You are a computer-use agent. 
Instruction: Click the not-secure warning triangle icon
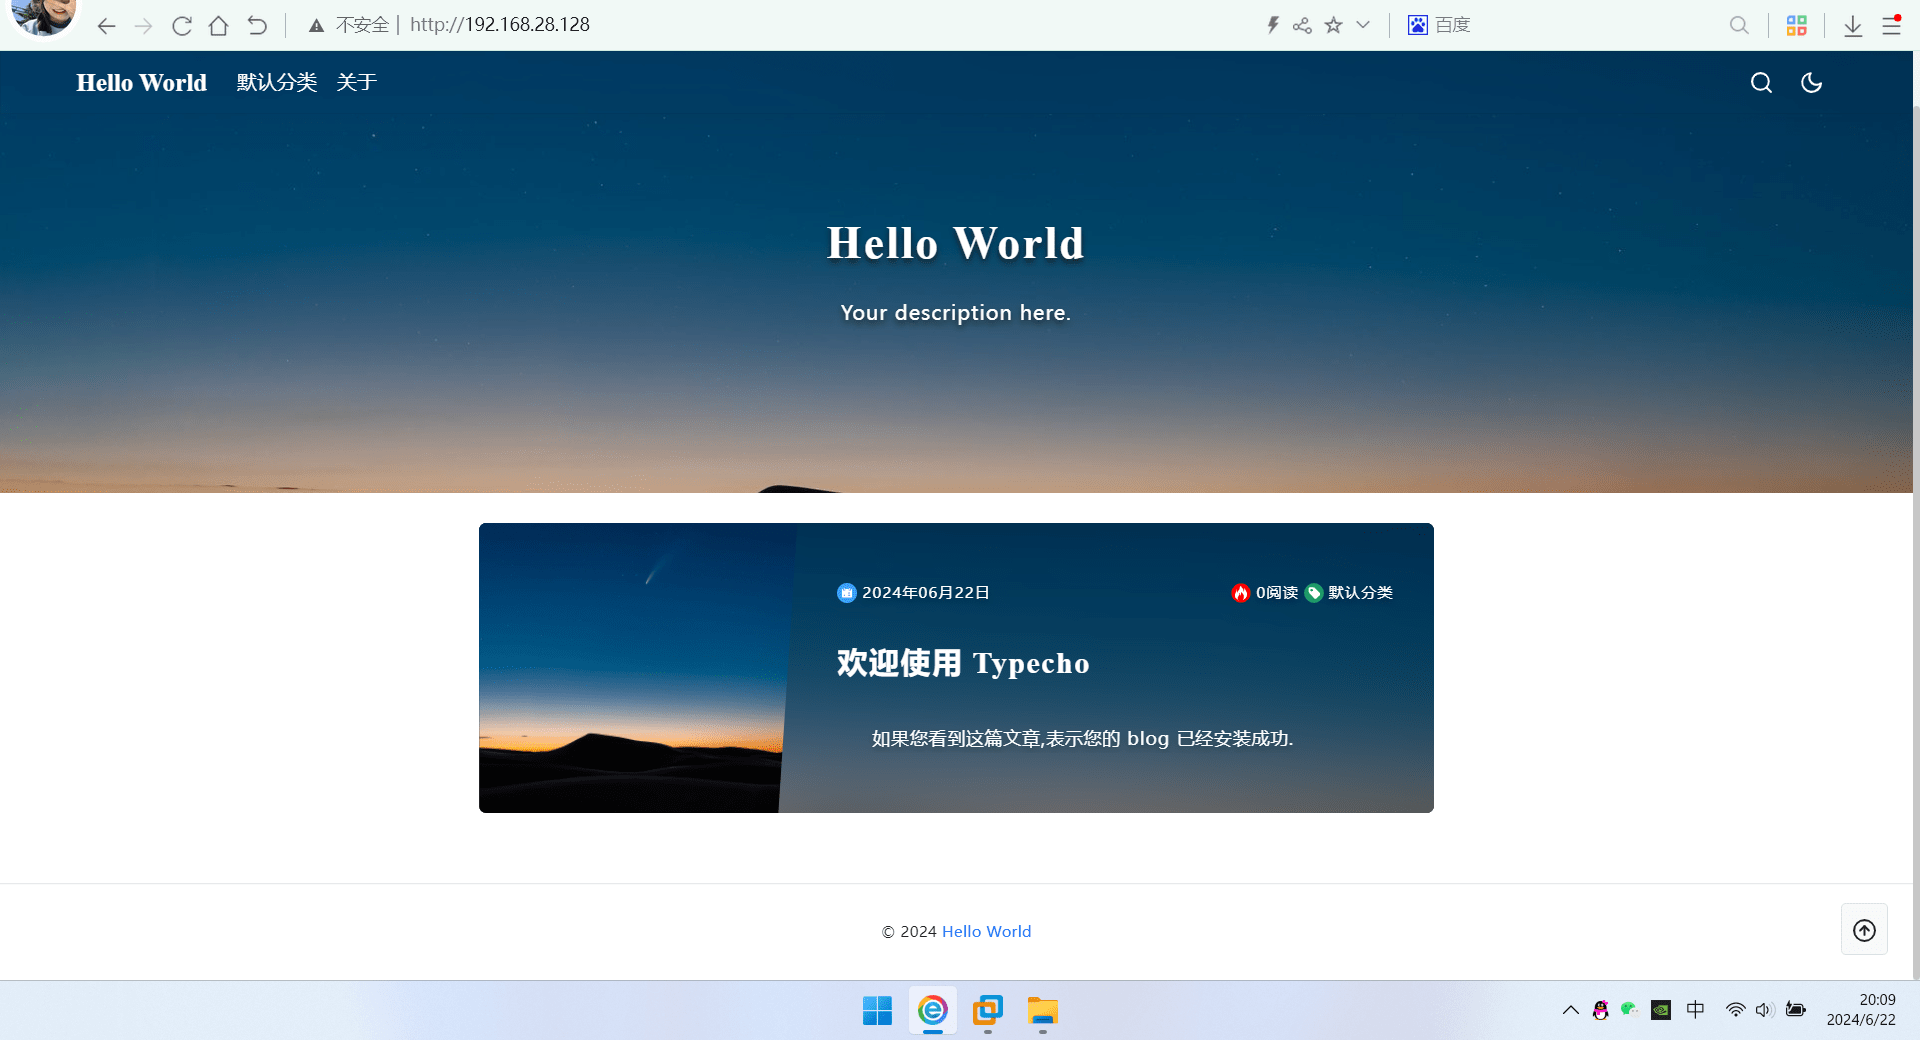coord(316,26)
